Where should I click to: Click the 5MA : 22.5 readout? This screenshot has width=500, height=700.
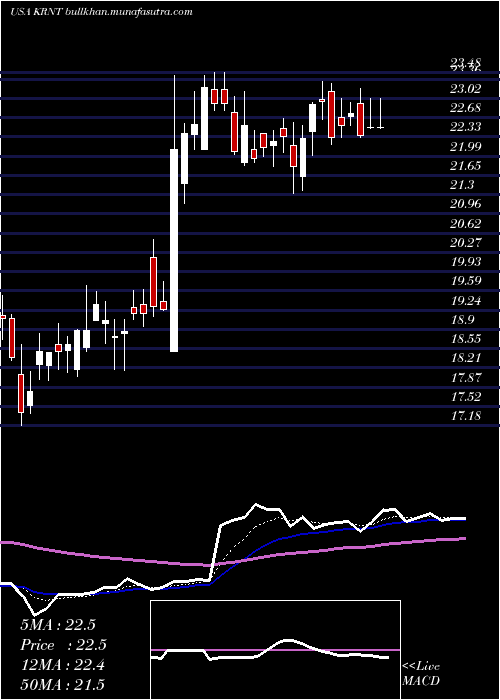[58, 625]
